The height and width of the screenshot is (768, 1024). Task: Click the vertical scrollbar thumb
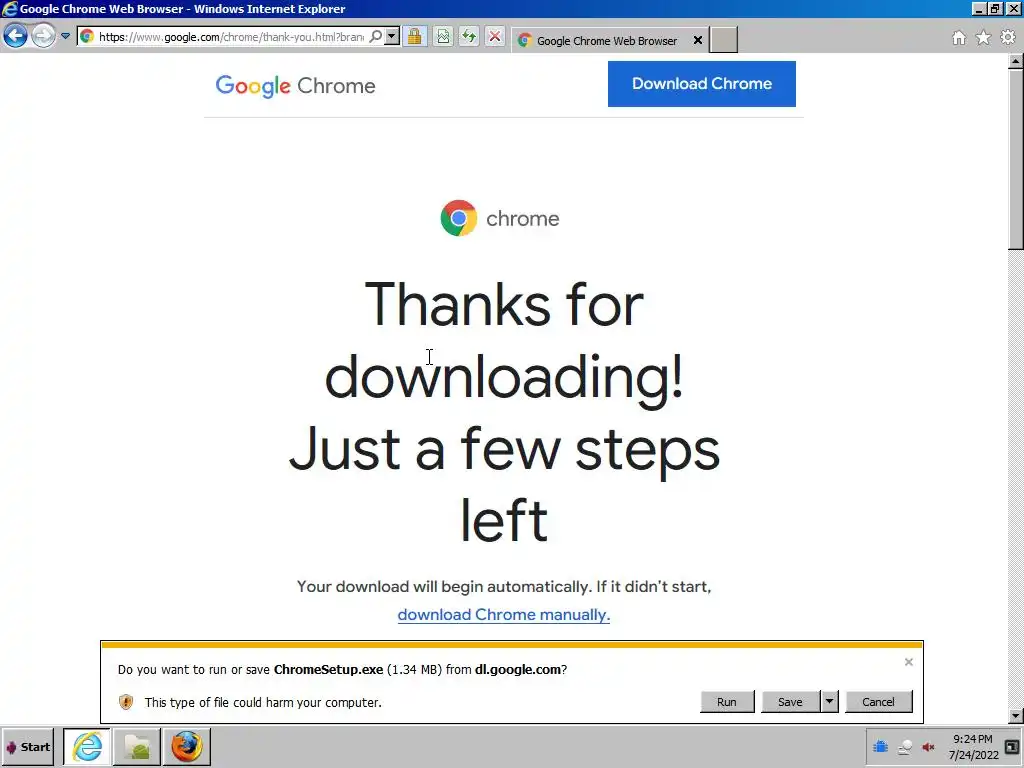point(1016,159)
